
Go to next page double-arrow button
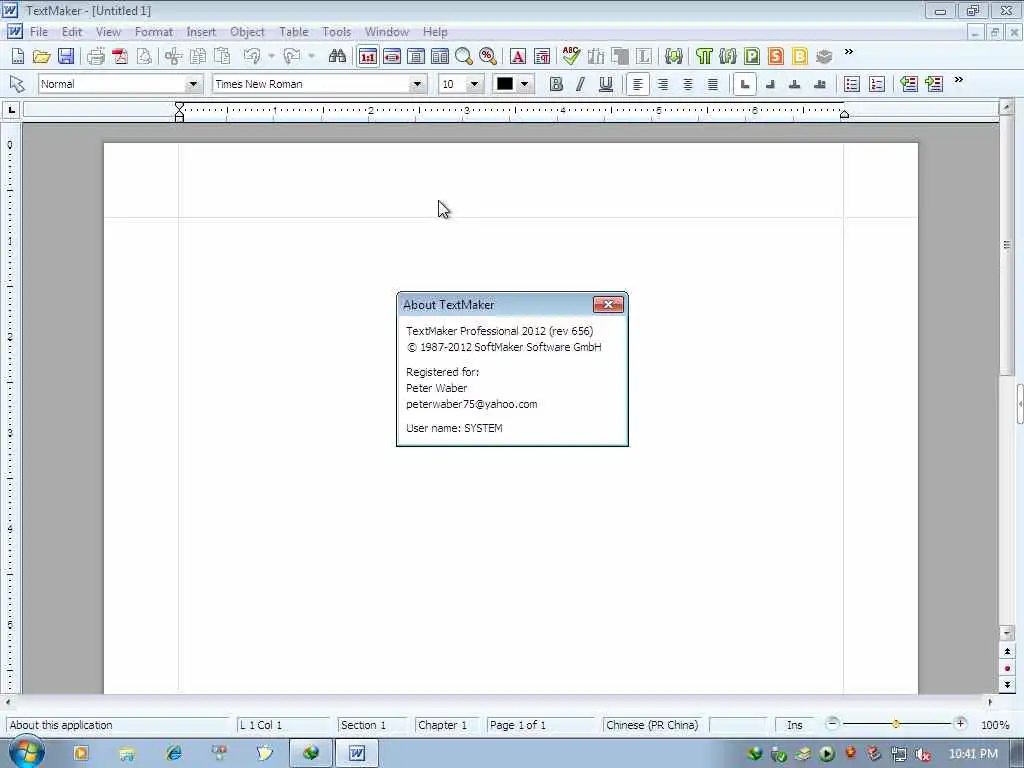pos(1007,684)
